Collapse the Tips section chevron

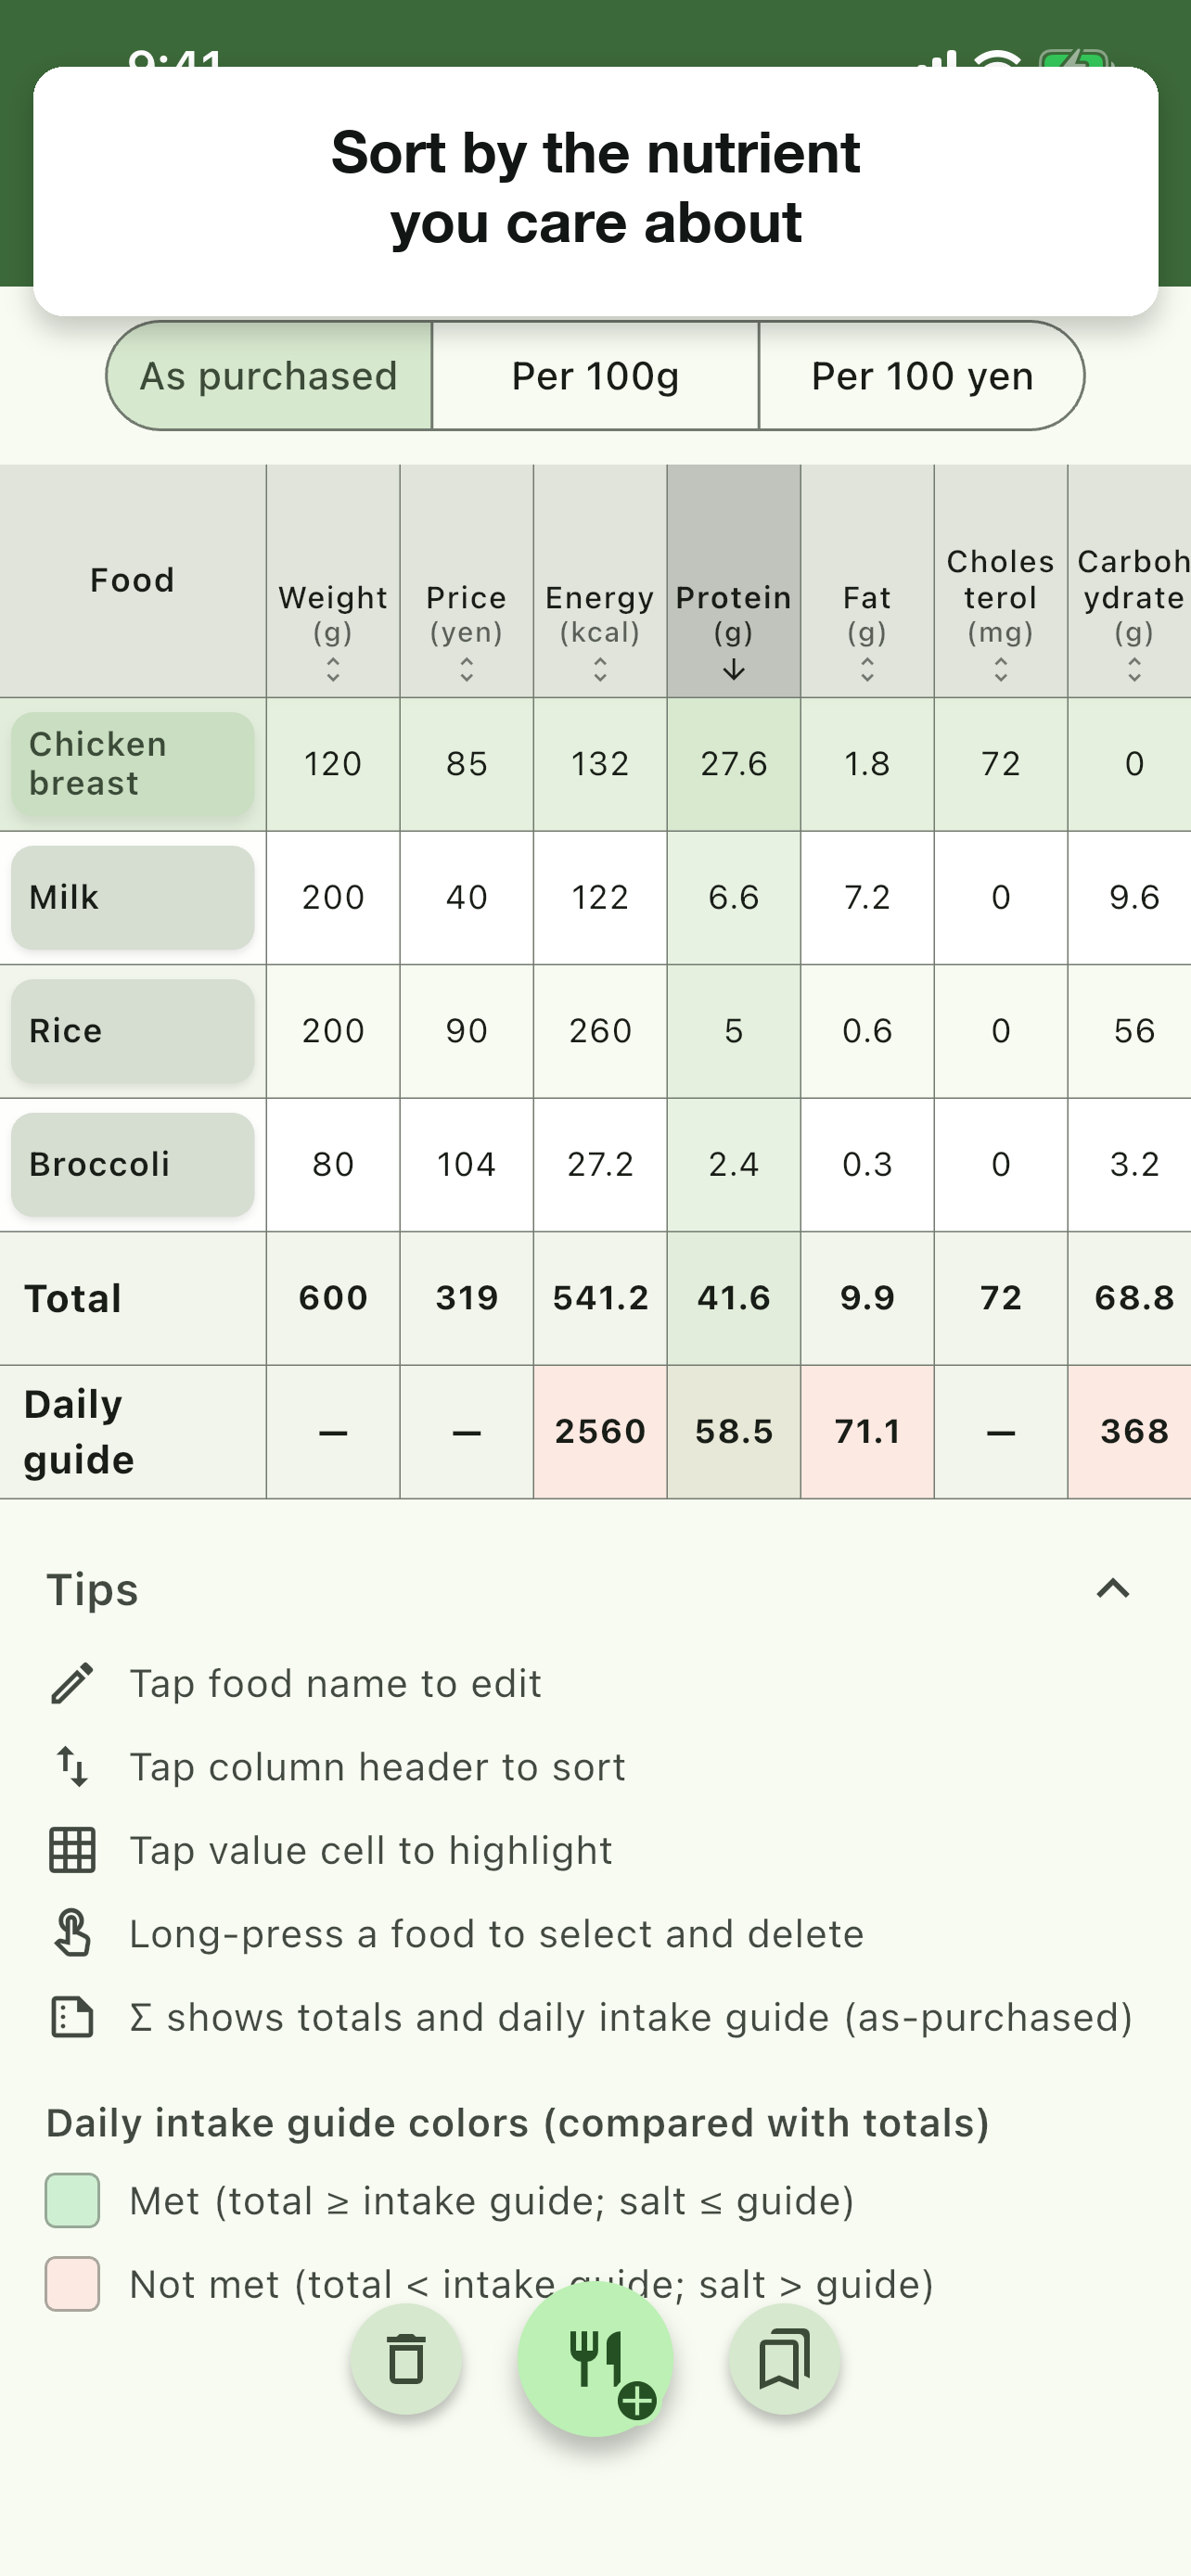click(x=1113, y=1588)
